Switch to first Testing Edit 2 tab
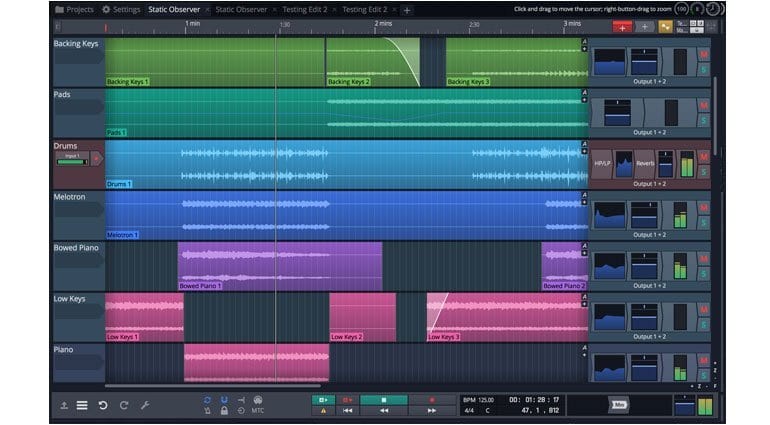The image size is (770, 425). (x=304, y=9)
